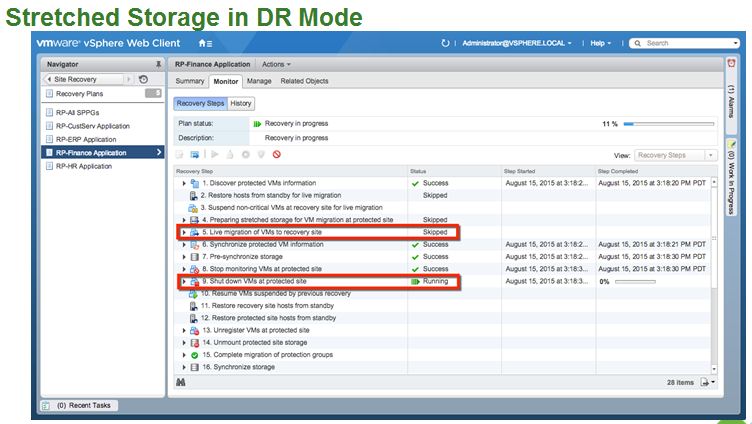Screen dimensions: 752x424
Task: Click the red cancel recovery icon
Action: 276,155
